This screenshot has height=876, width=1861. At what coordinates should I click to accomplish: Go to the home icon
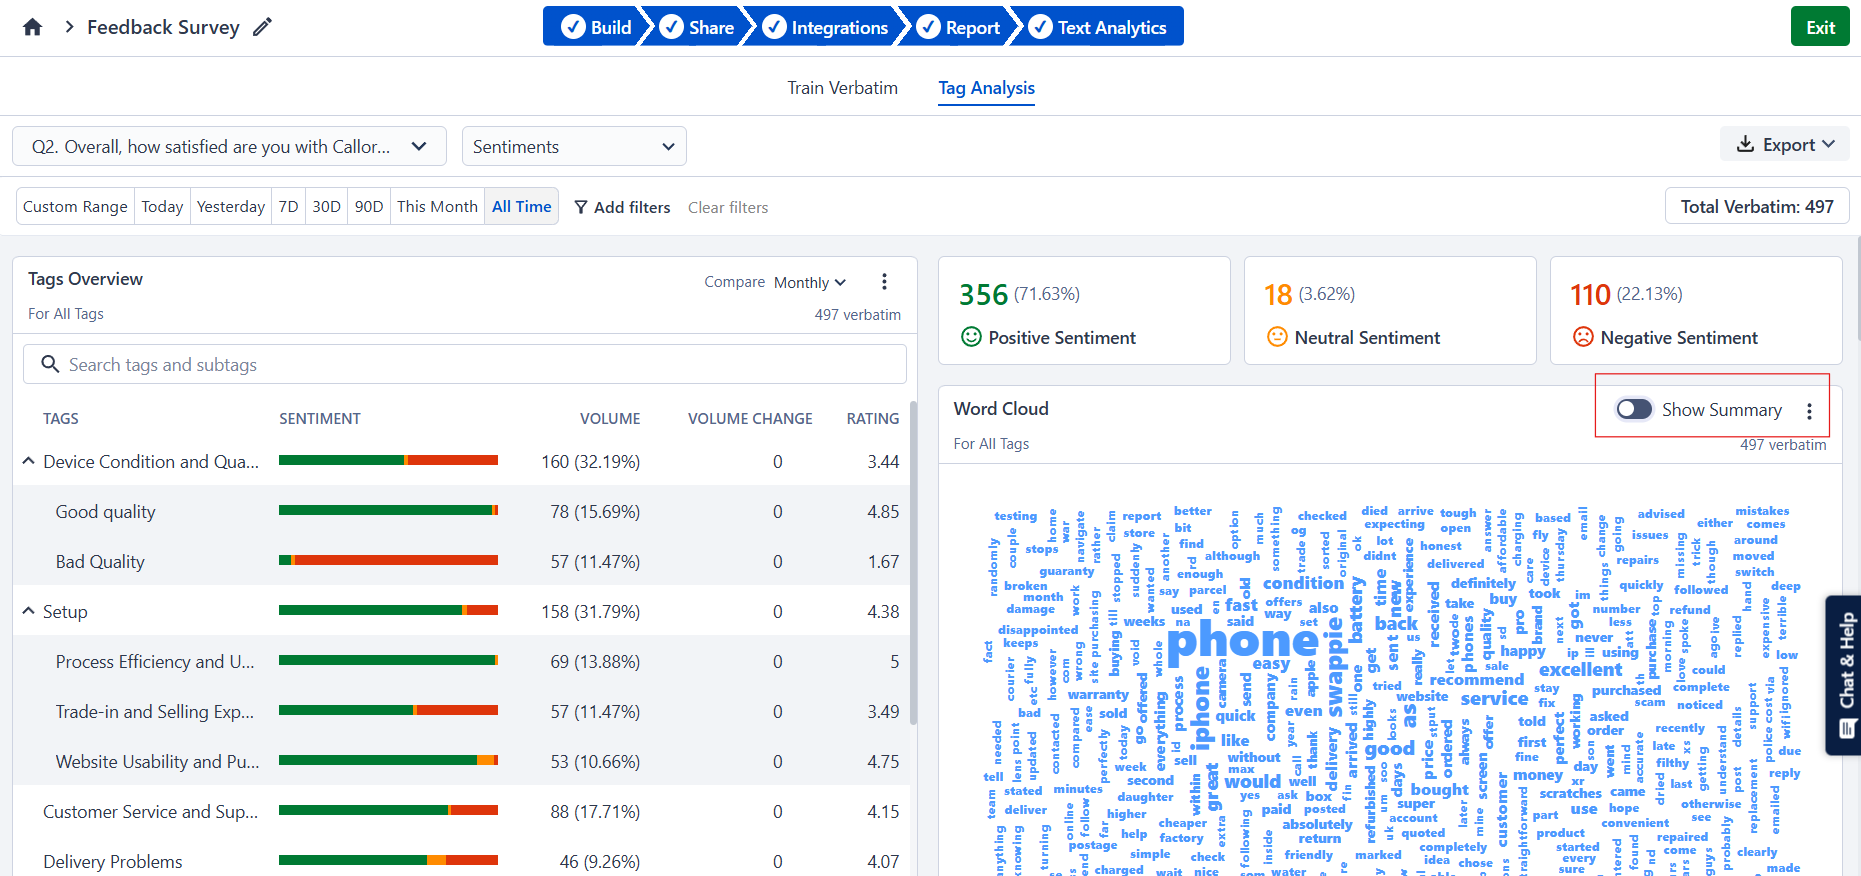(32, 27)
